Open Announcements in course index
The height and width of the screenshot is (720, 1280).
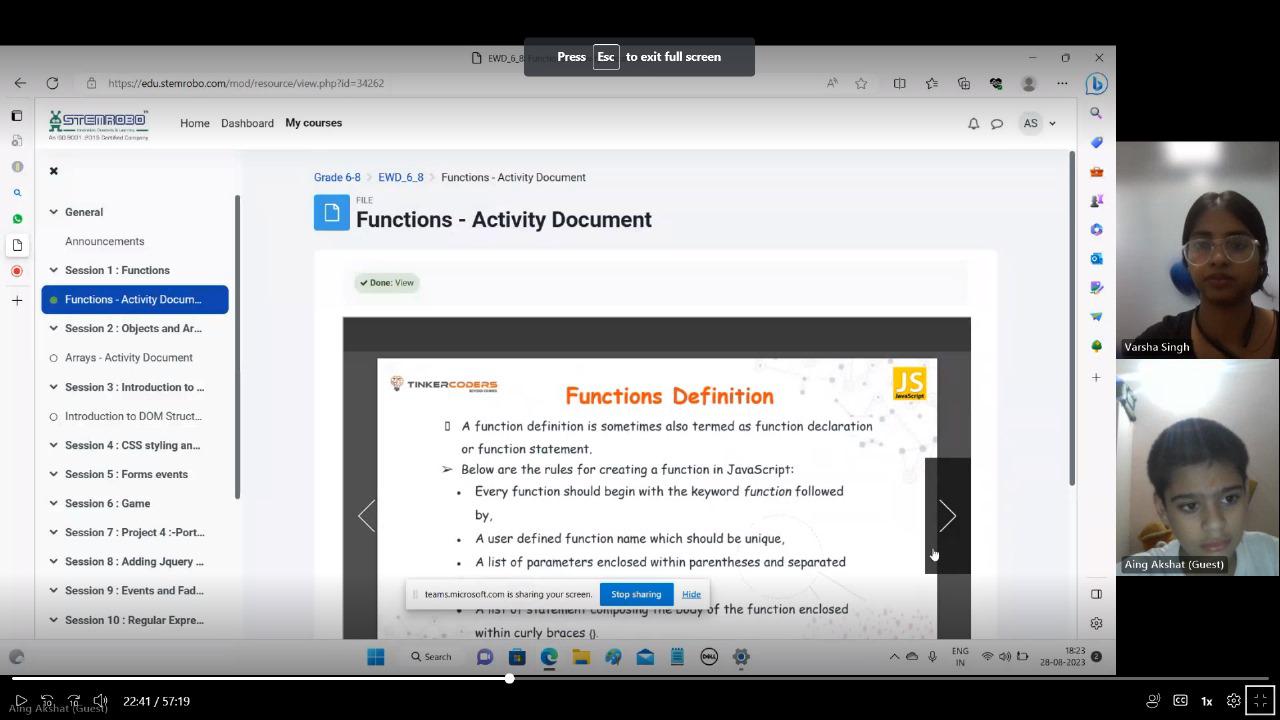(x=104, y=241)
